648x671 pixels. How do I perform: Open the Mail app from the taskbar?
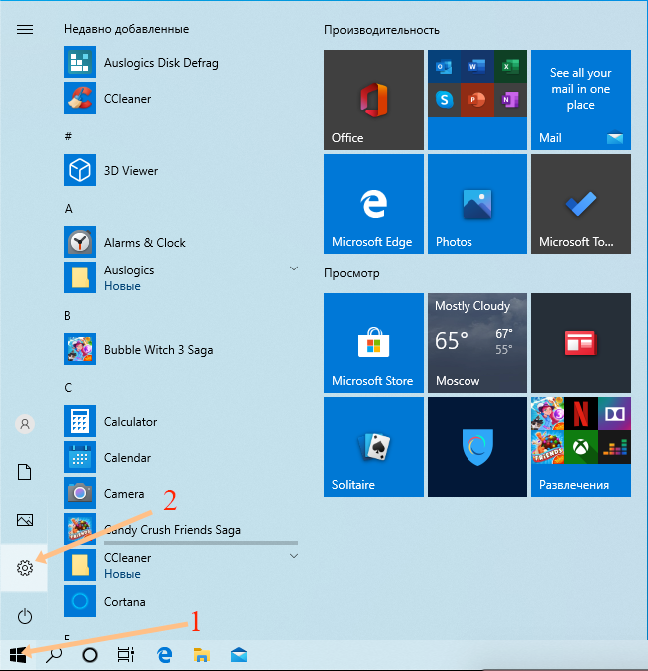pos(239,655)
